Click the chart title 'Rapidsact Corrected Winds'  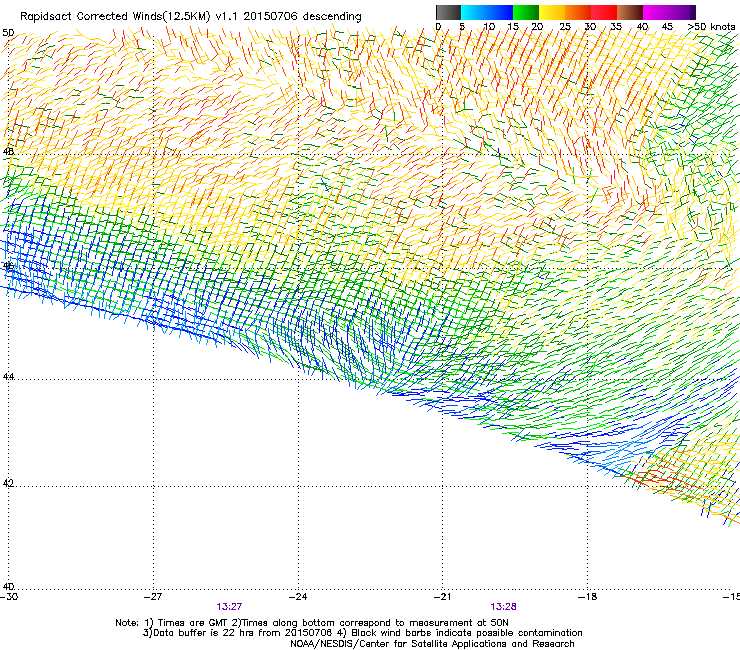tap(92, 16)
